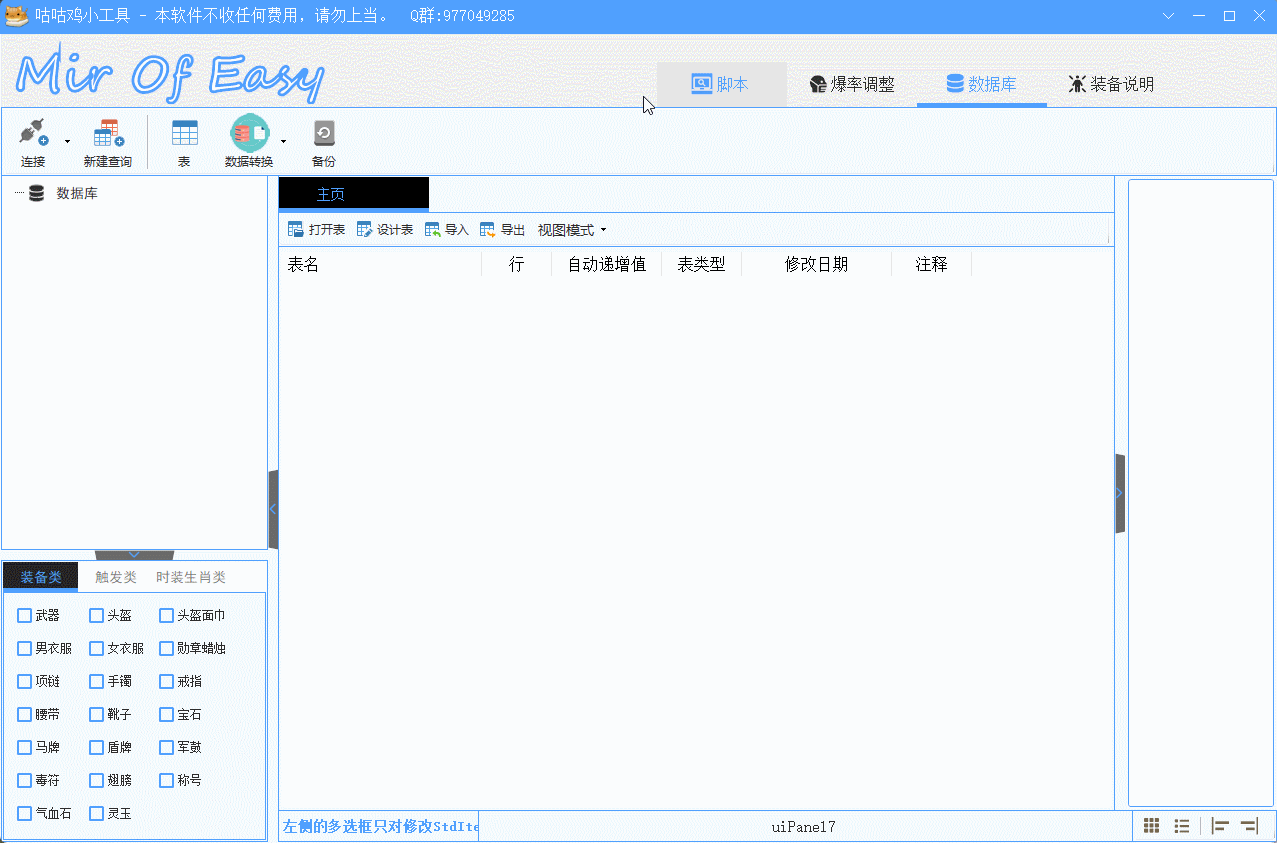This screenshot has width=1277, height=843.
Task: Collapse the left panel with side arrow handle
Action: [x=273, y=509]
